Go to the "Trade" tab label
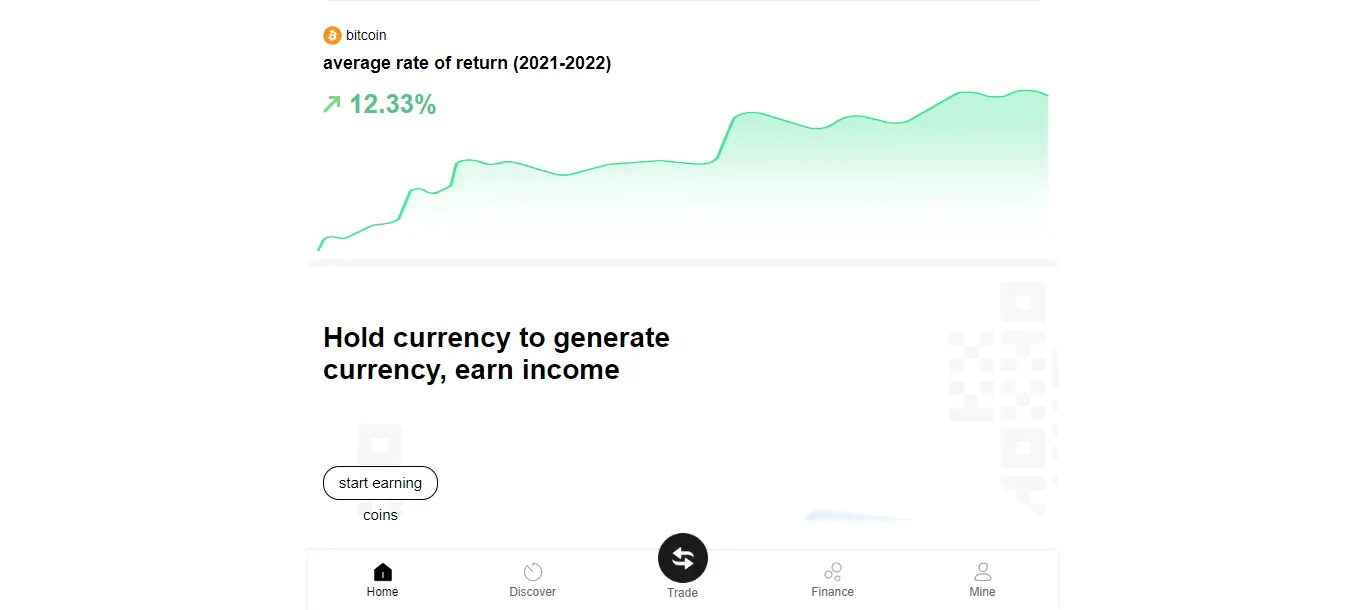 click(x=682, y=593)
